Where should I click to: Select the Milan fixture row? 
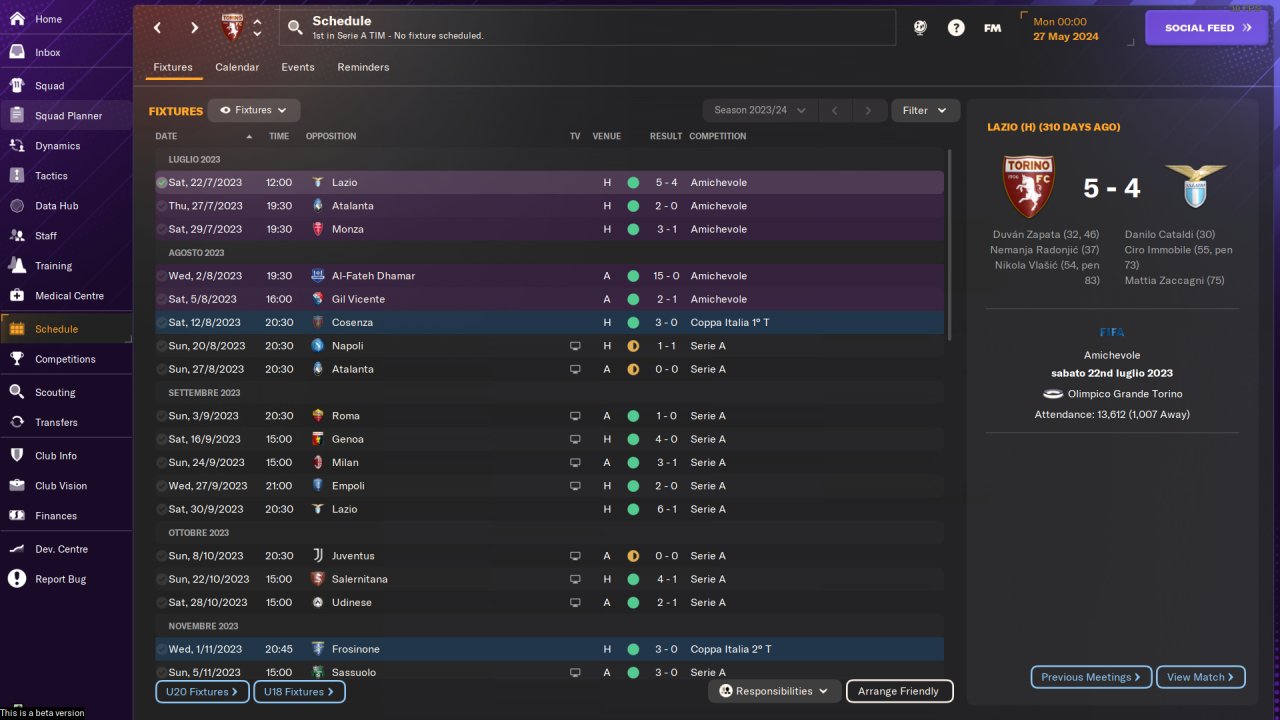tap(549, 463)
